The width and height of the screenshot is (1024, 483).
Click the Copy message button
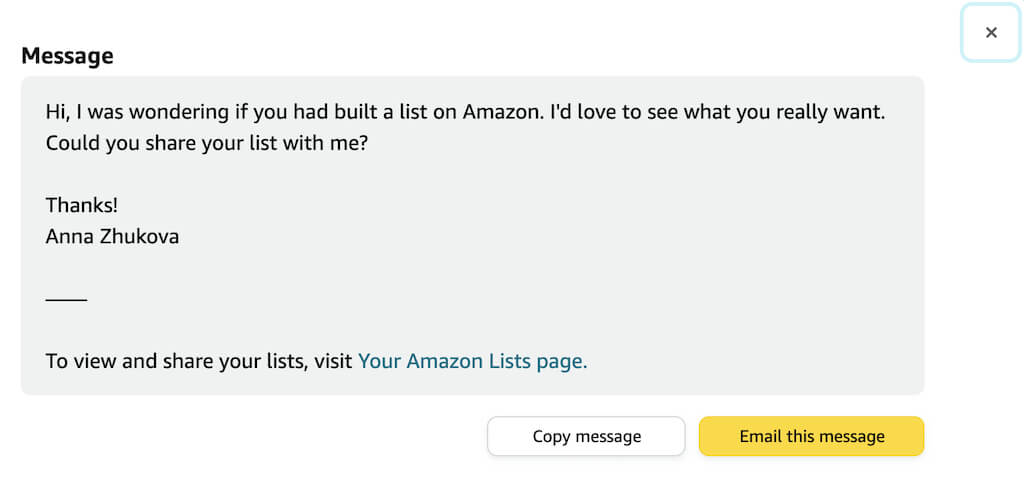(586, 436)
